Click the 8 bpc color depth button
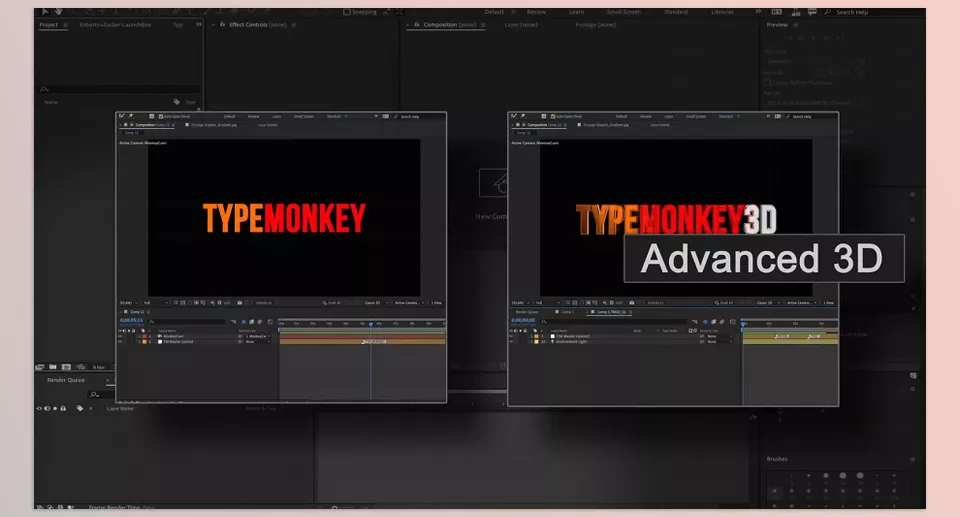Screen dimensions: 960x517 click(99, 367)
